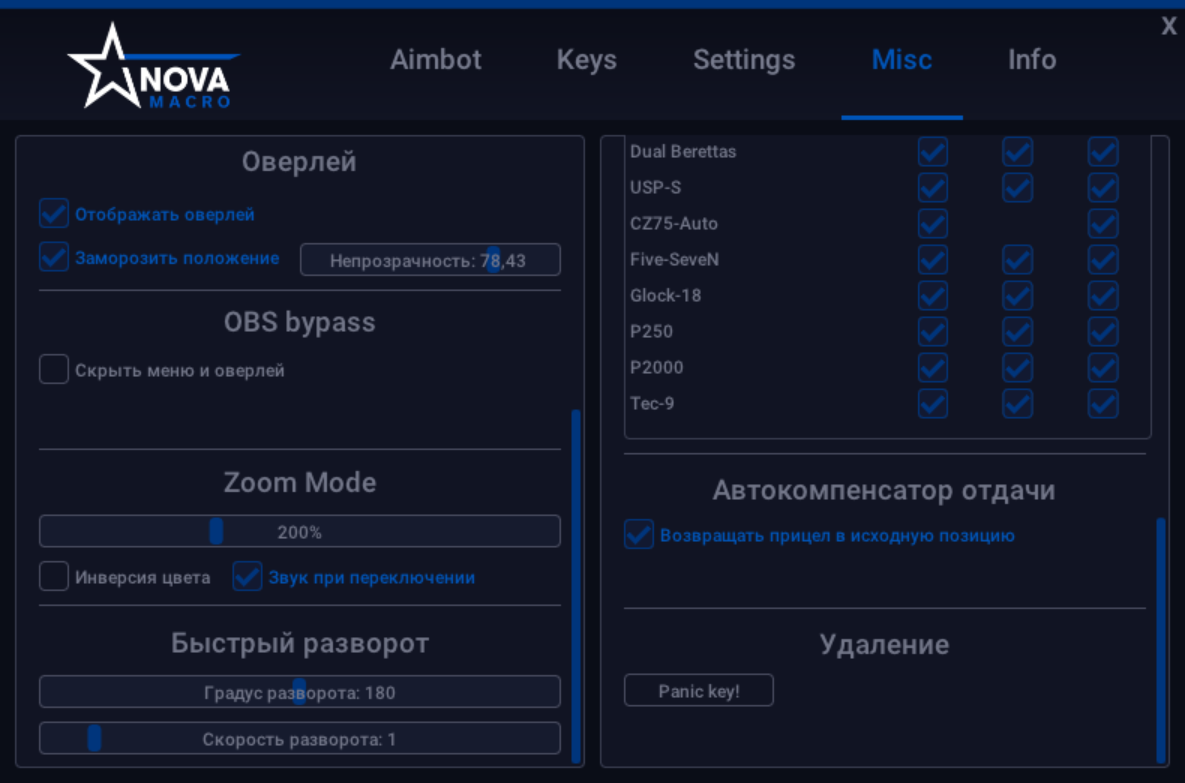Switch to the Aimbot tab
Screen dimensions: 1185x783
tap(435, 60)
